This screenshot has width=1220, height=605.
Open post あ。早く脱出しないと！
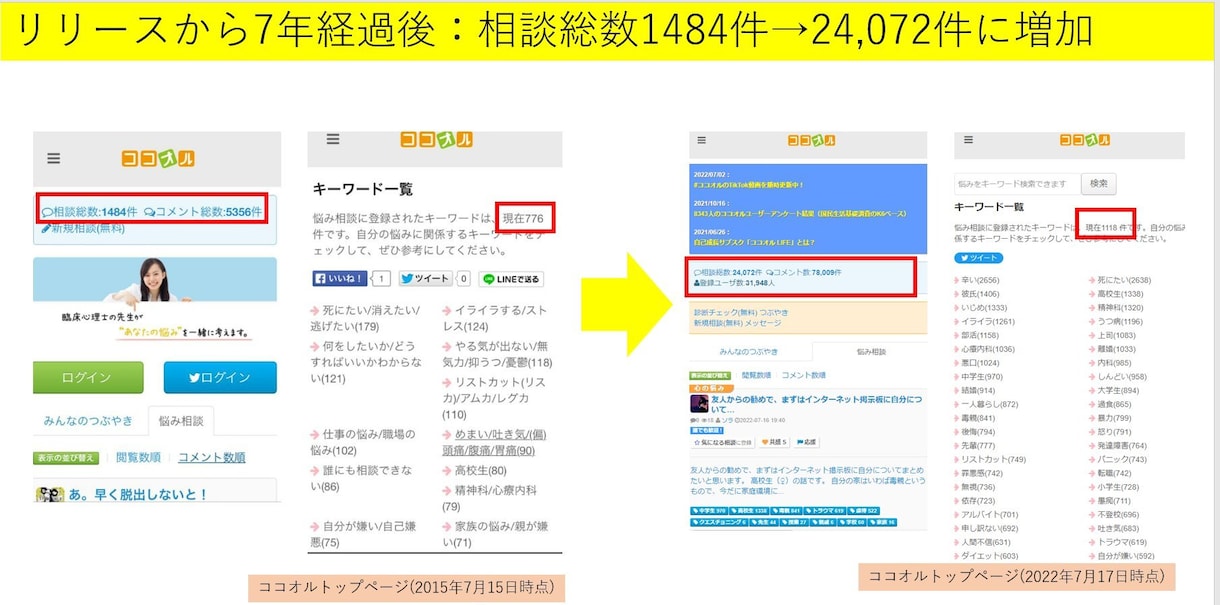coord(139,494)
